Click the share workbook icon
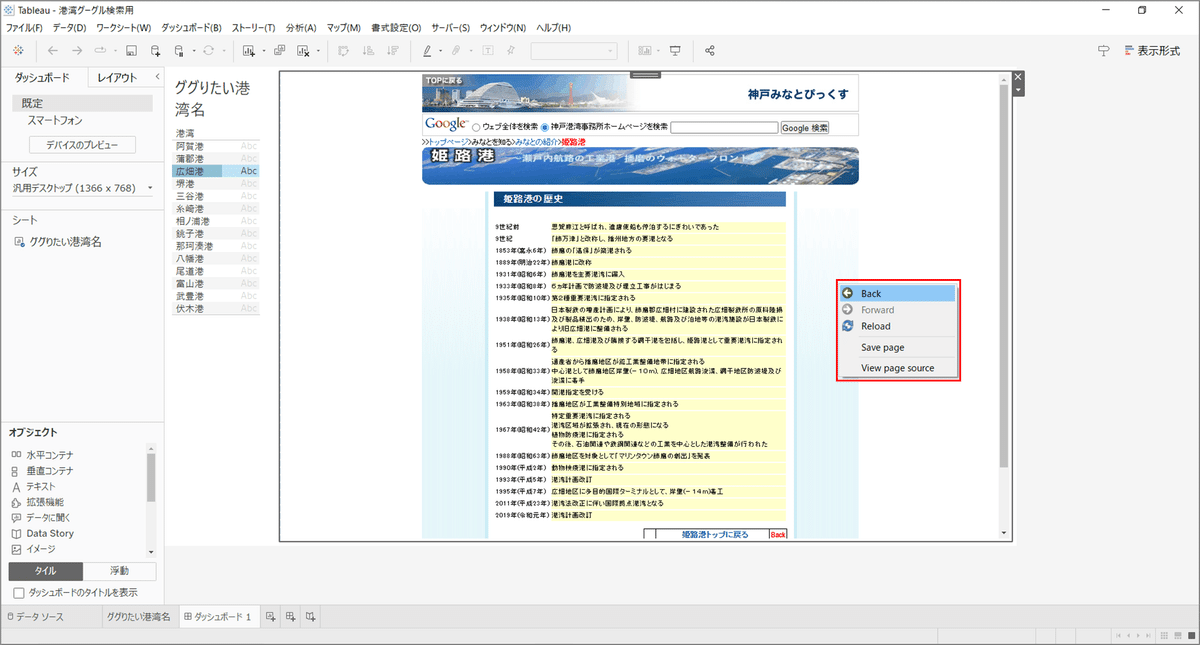 (710, 50)
